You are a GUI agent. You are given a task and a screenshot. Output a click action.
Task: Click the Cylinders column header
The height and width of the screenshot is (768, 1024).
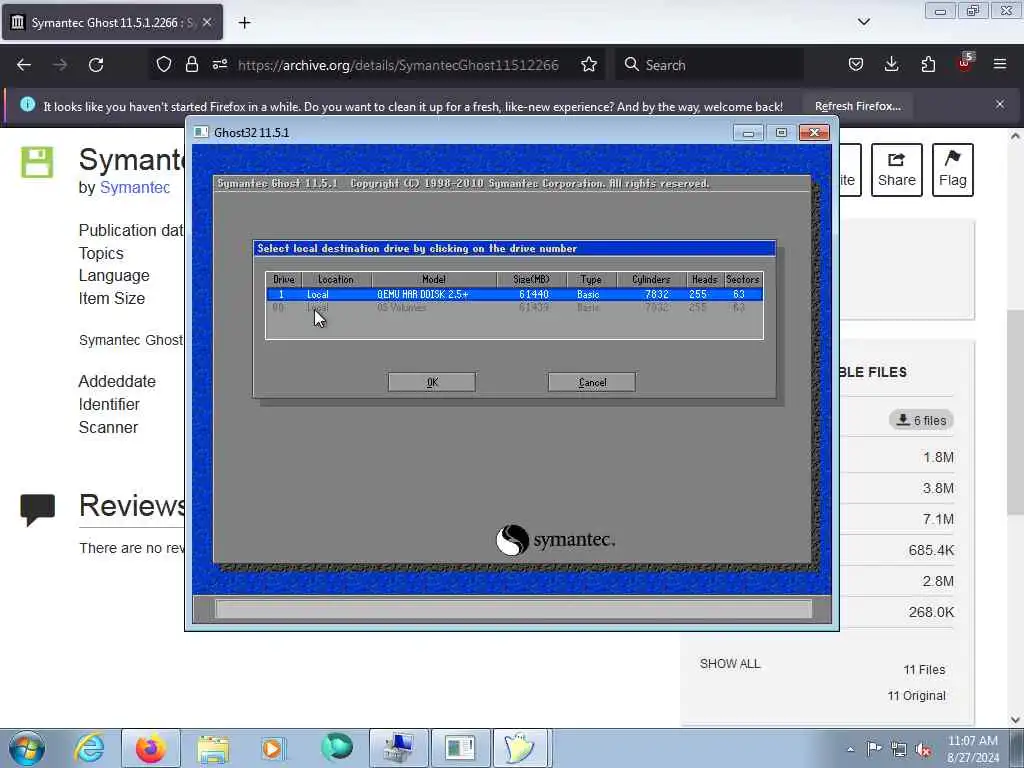(651, 280)
